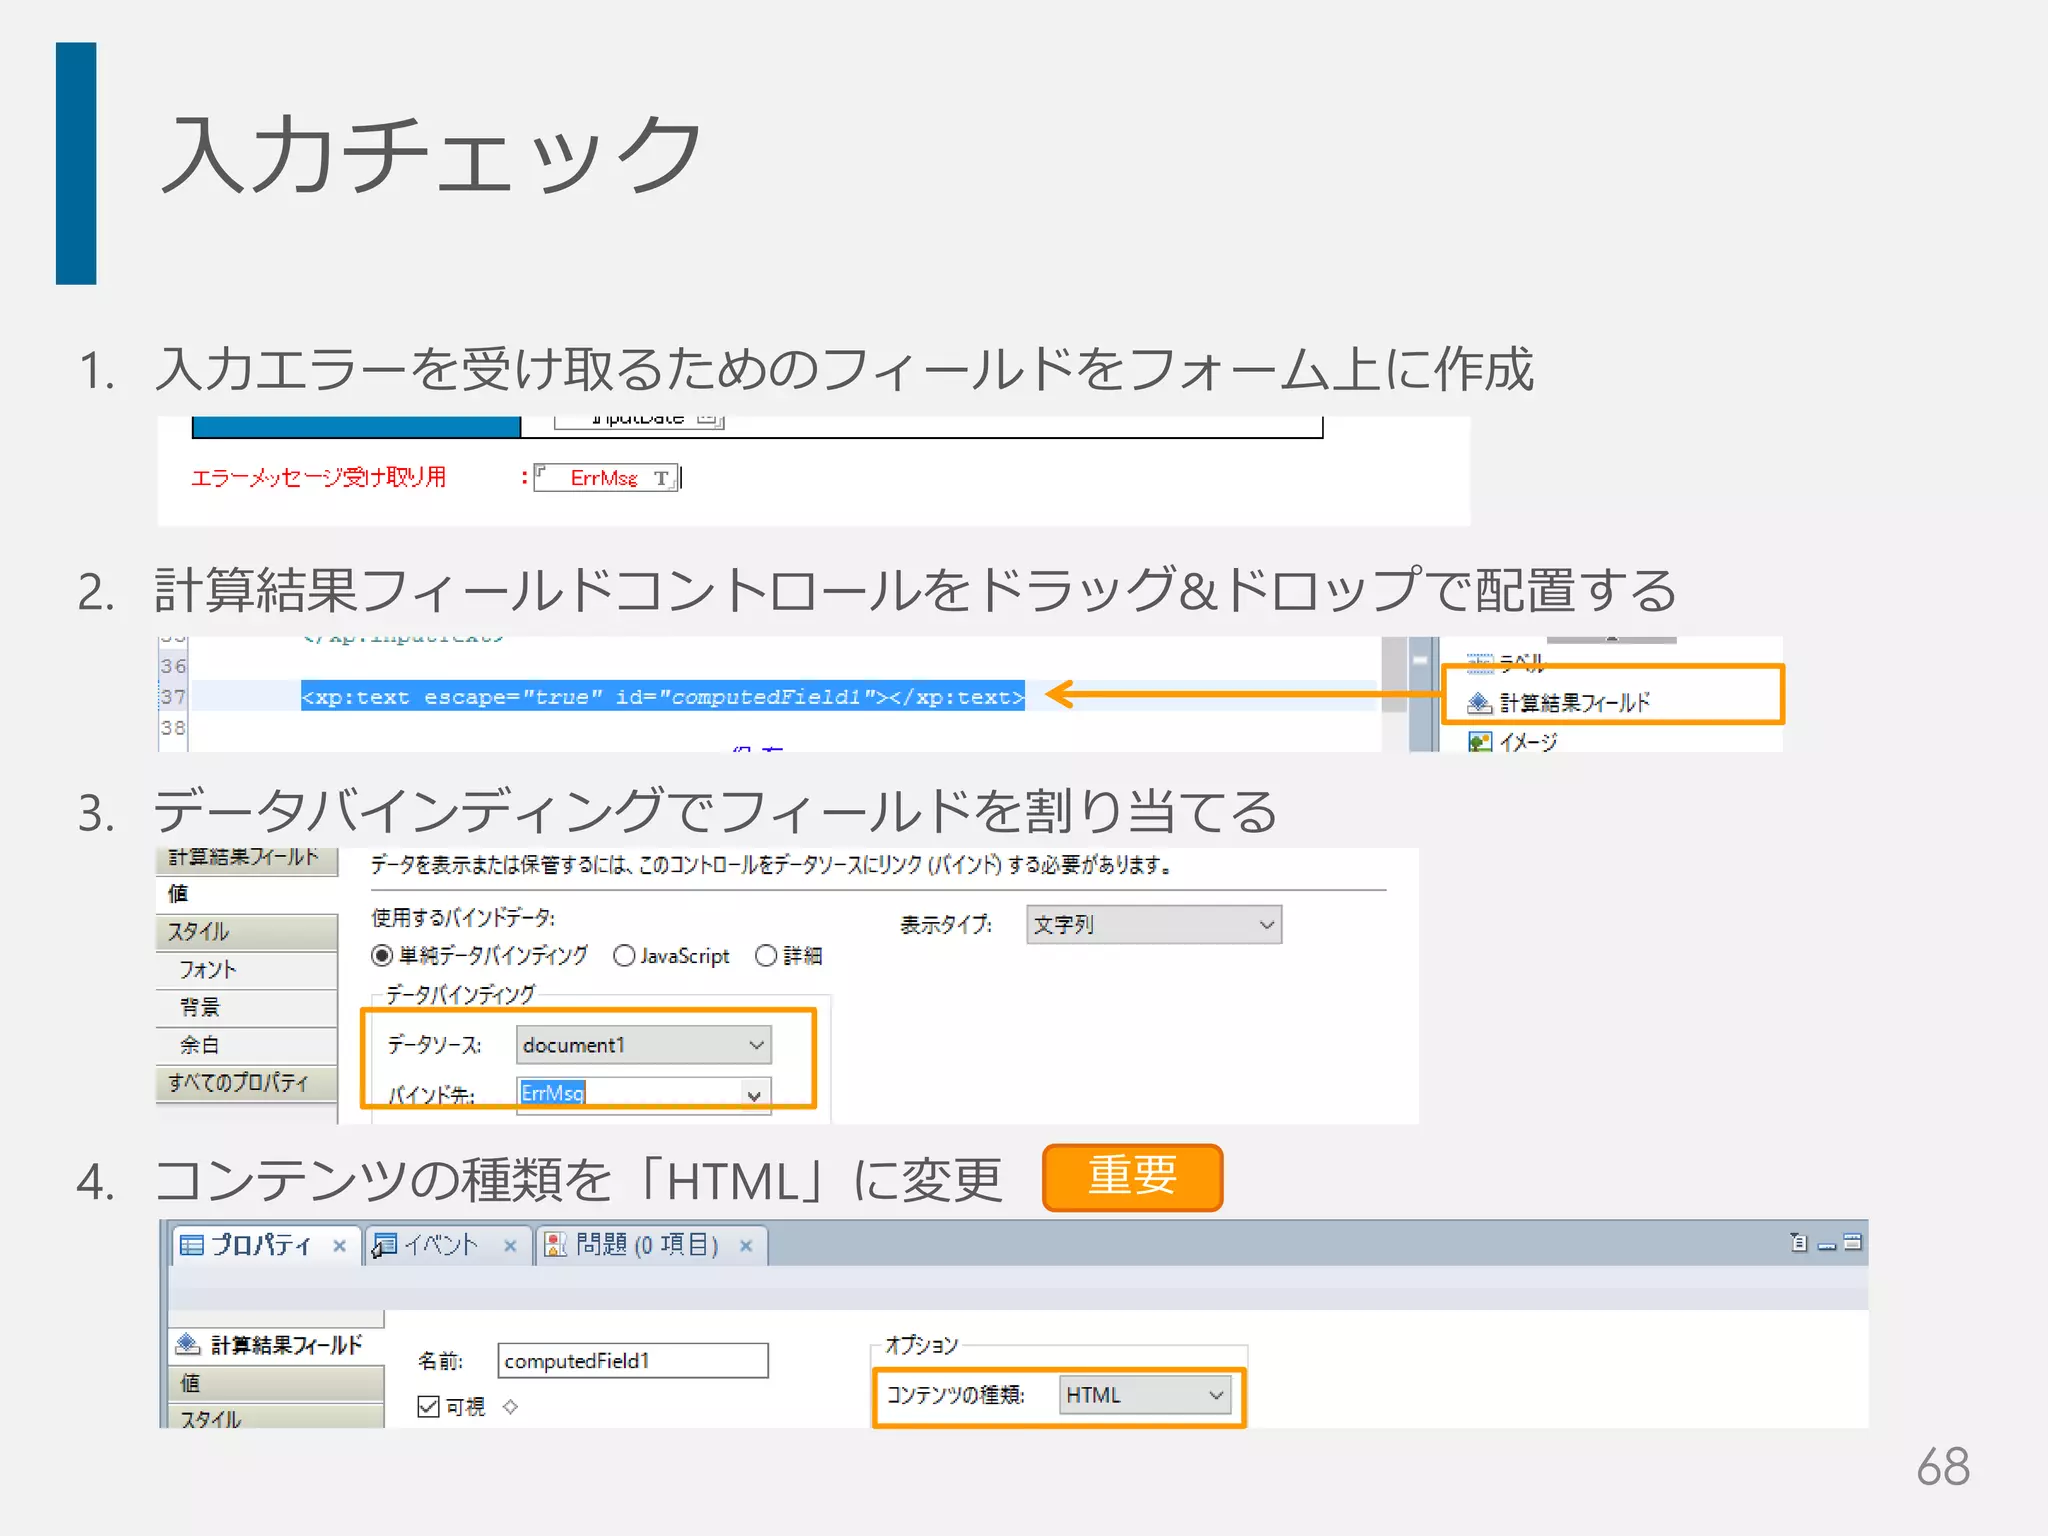The width and height of the screenshot is (2048, 1536).
Task: Choose the JavaScript binding radio button
Action: coord(671,956)
